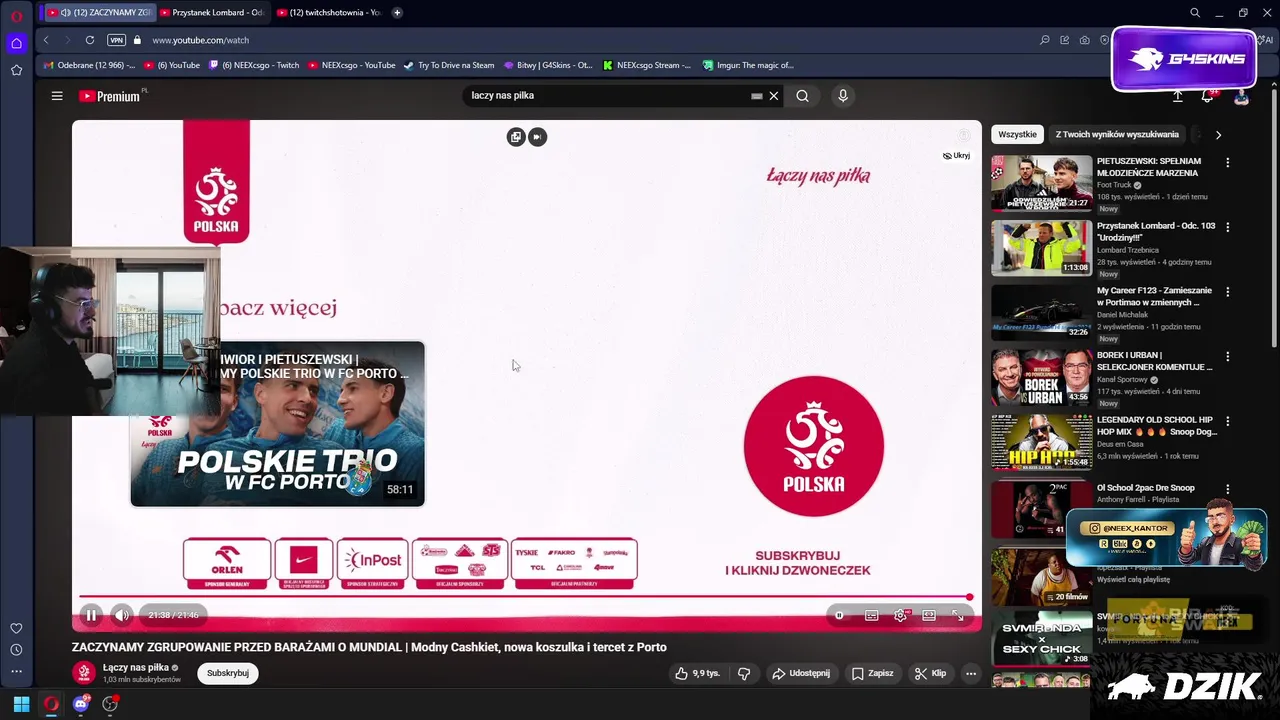Open options for LEGENDARY OLD SCHOOL HIP HOP suggestion
Screen dimensions: 1280x720
[x=1228, y=421]
